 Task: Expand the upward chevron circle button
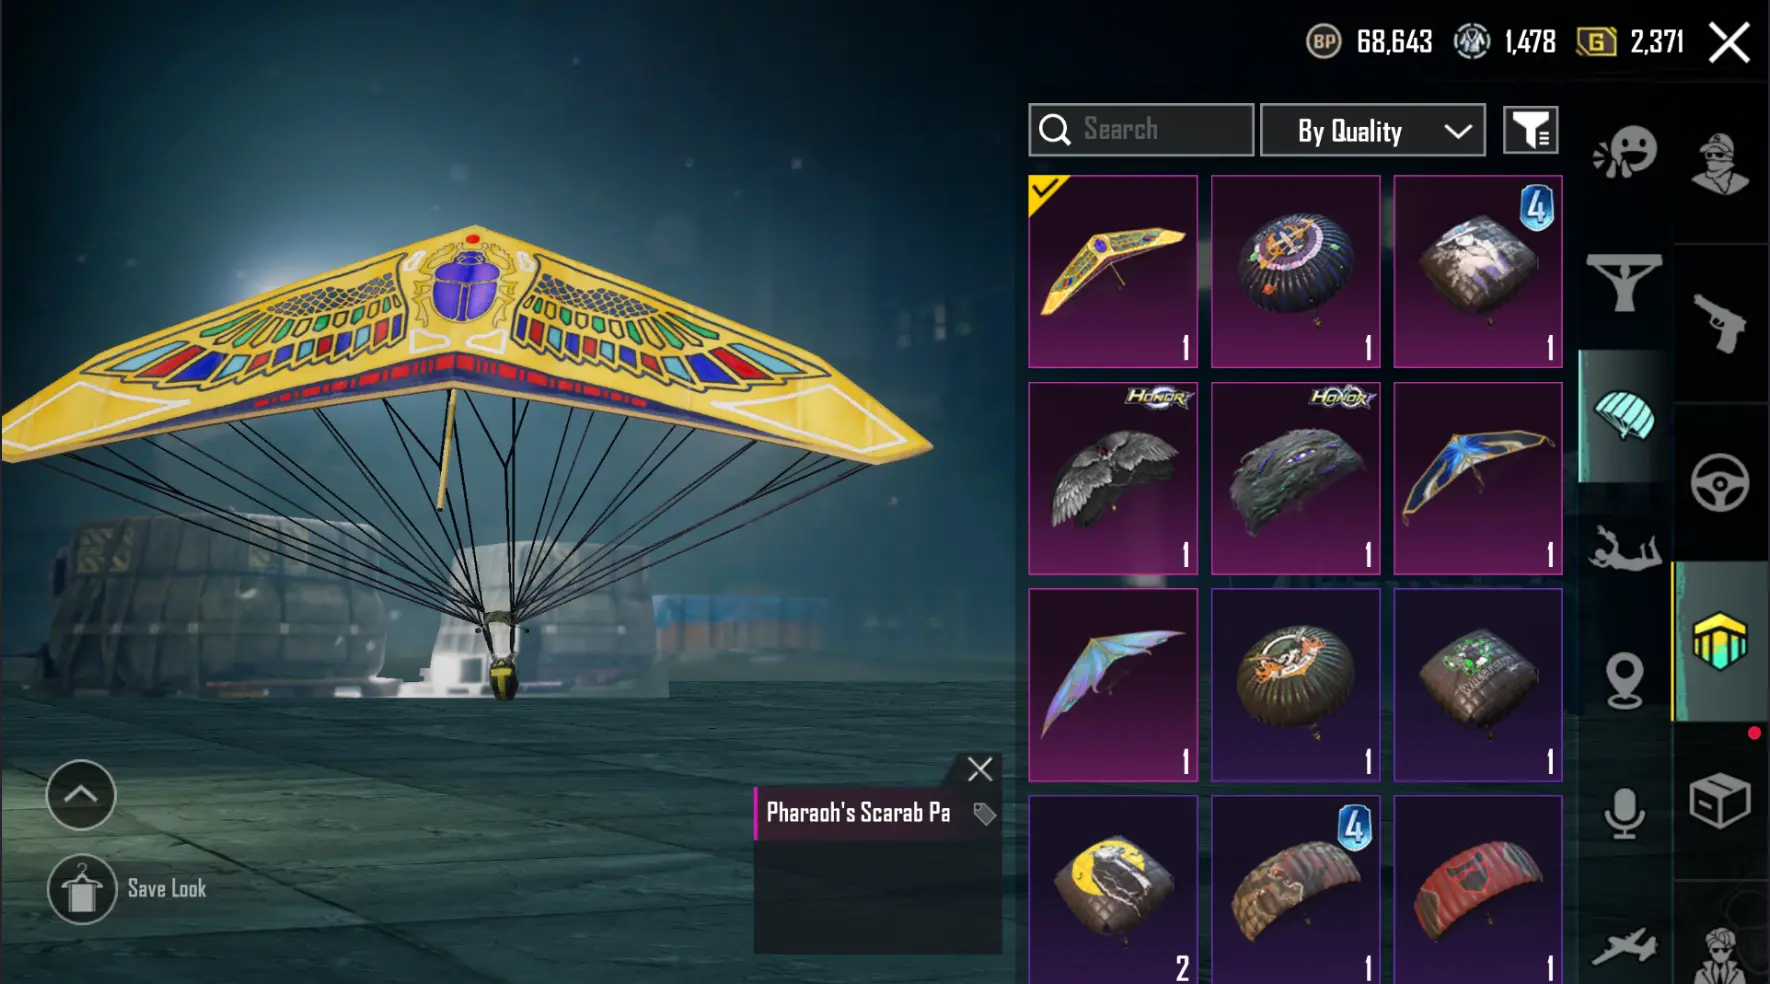click(81, 795)
